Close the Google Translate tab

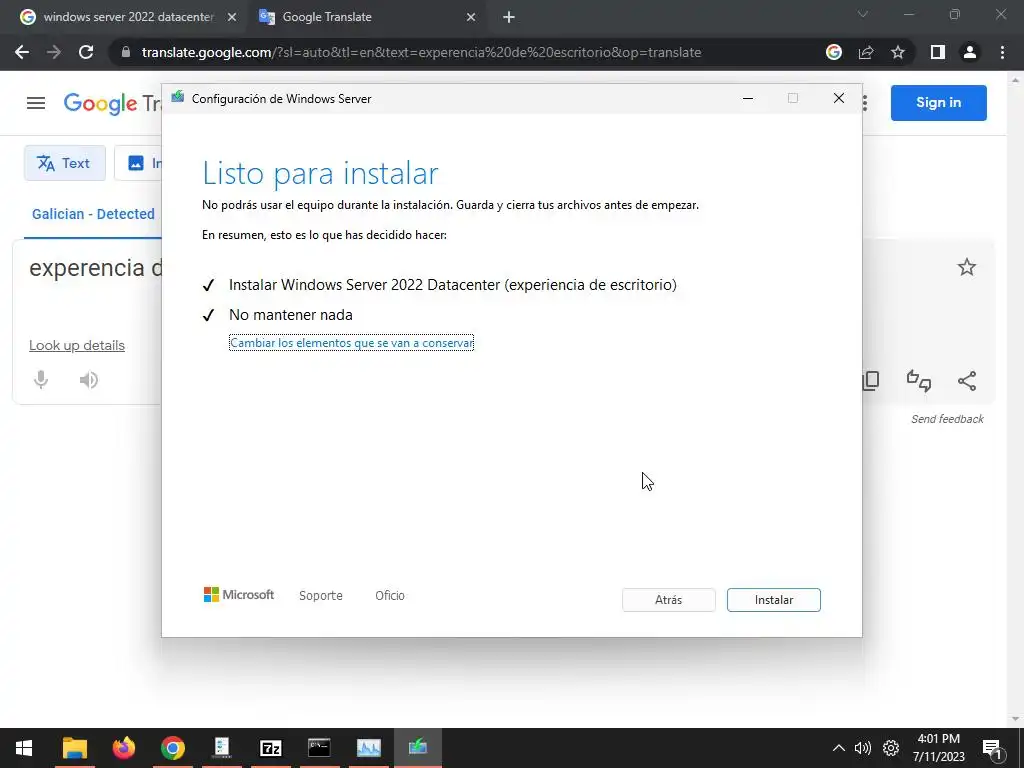471,17
